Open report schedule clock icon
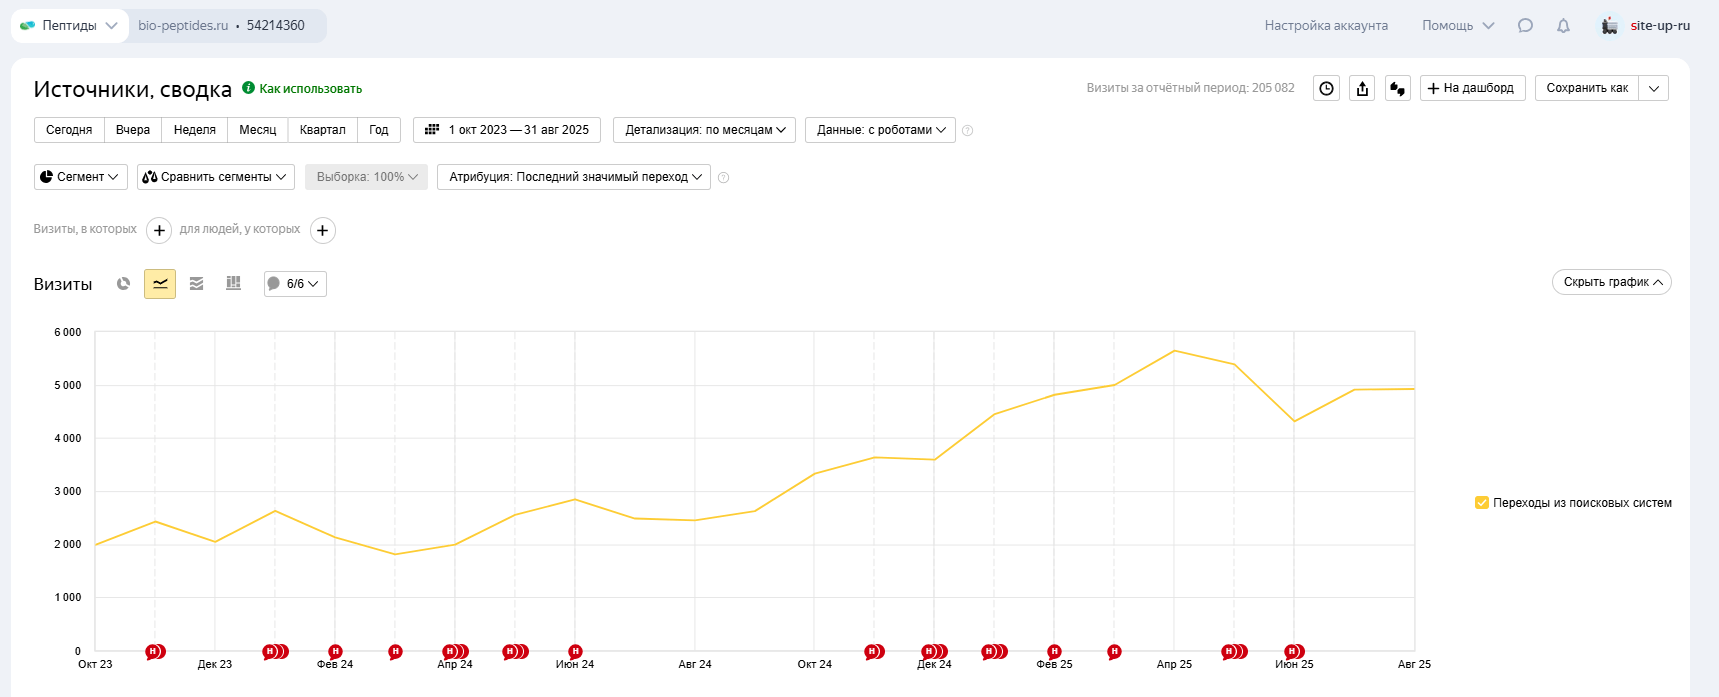1719x697 pixels. 1326,89
